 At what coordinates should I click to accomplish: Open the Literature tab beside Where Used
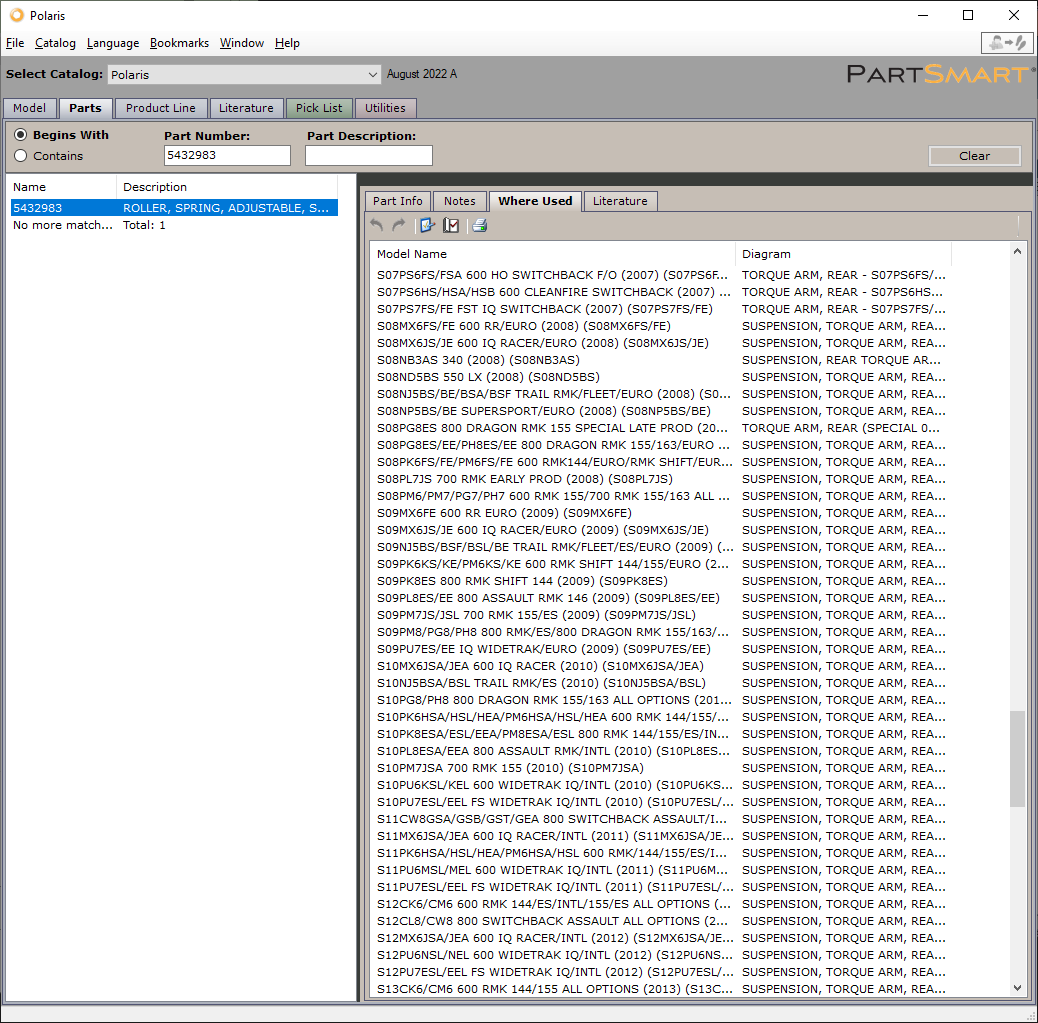(x=620, y=201)
